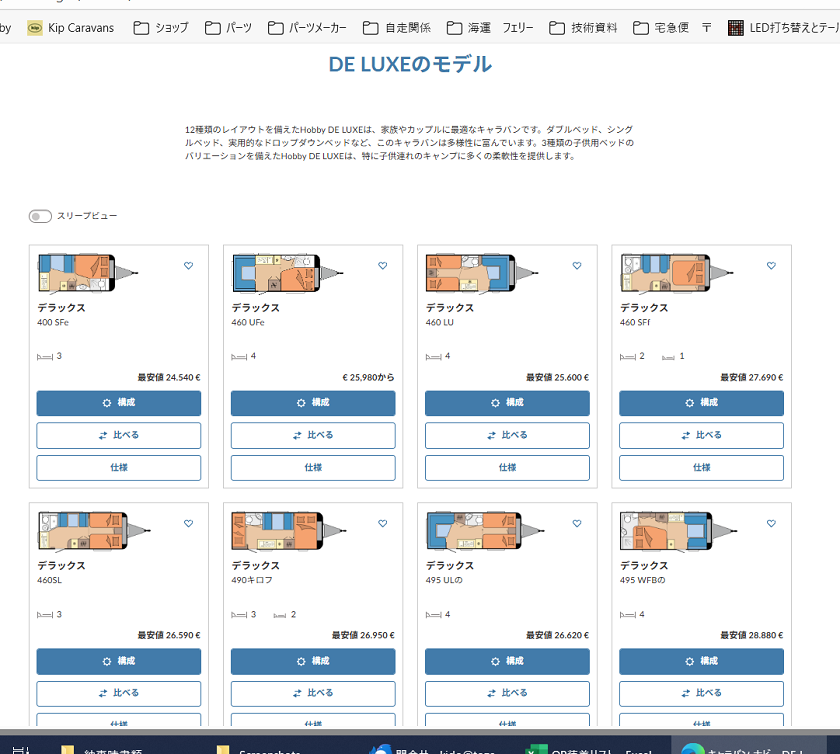Click price 最安値 27.690 €
Image resolution: width=840 pixels, height=754 pixels.
[x=752, y=377]
